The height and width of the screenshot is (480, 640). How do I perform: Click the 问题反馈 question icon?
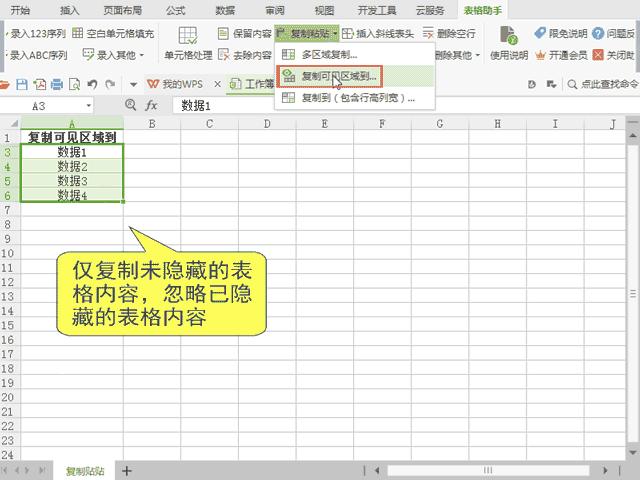pyautogui.click(x=598, y=33)
